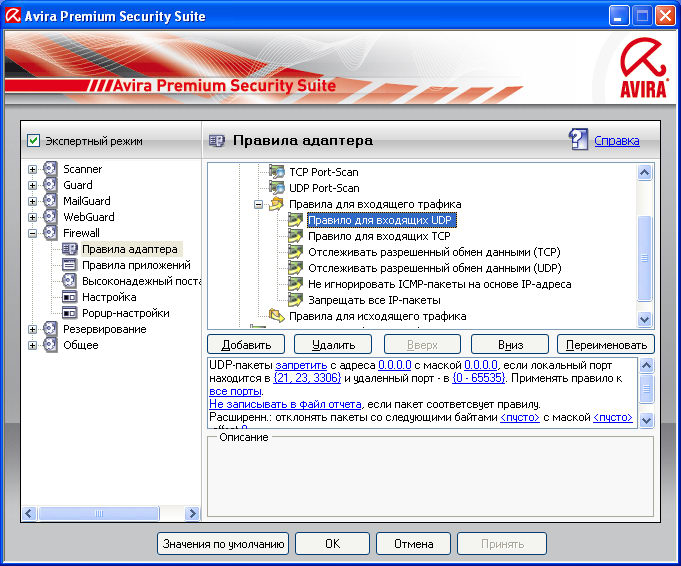
Task: Click the Удалить button
Action: [333, 344]
